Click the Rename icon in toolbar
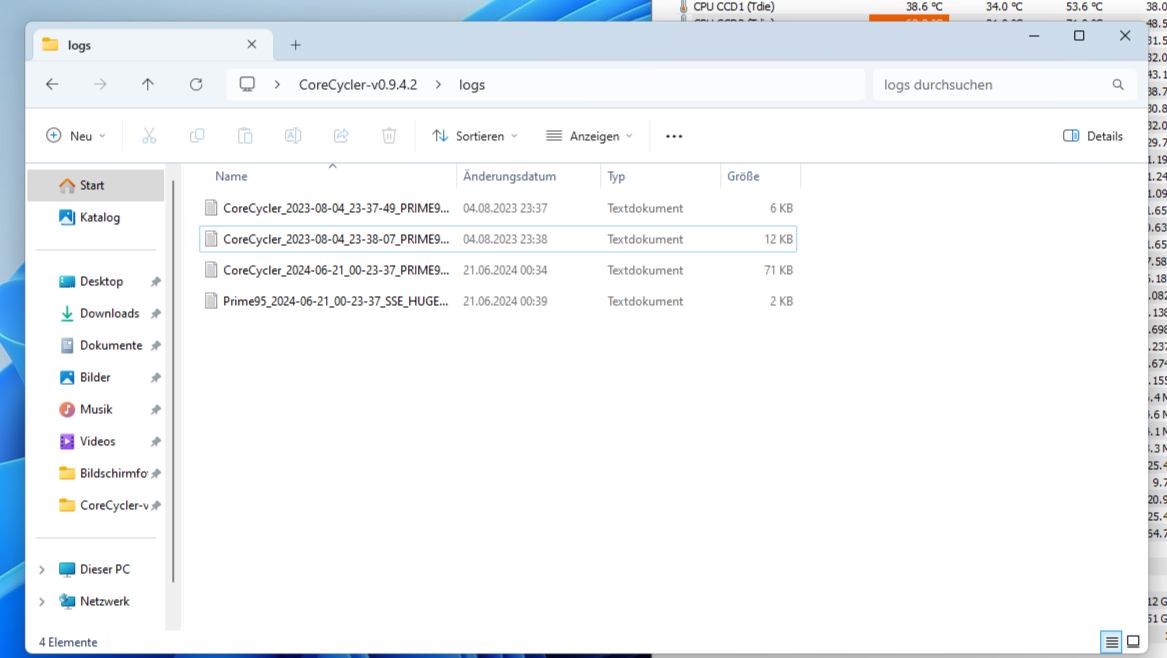The height and width of the screenshot is (658, 1167). coord(293,136)
